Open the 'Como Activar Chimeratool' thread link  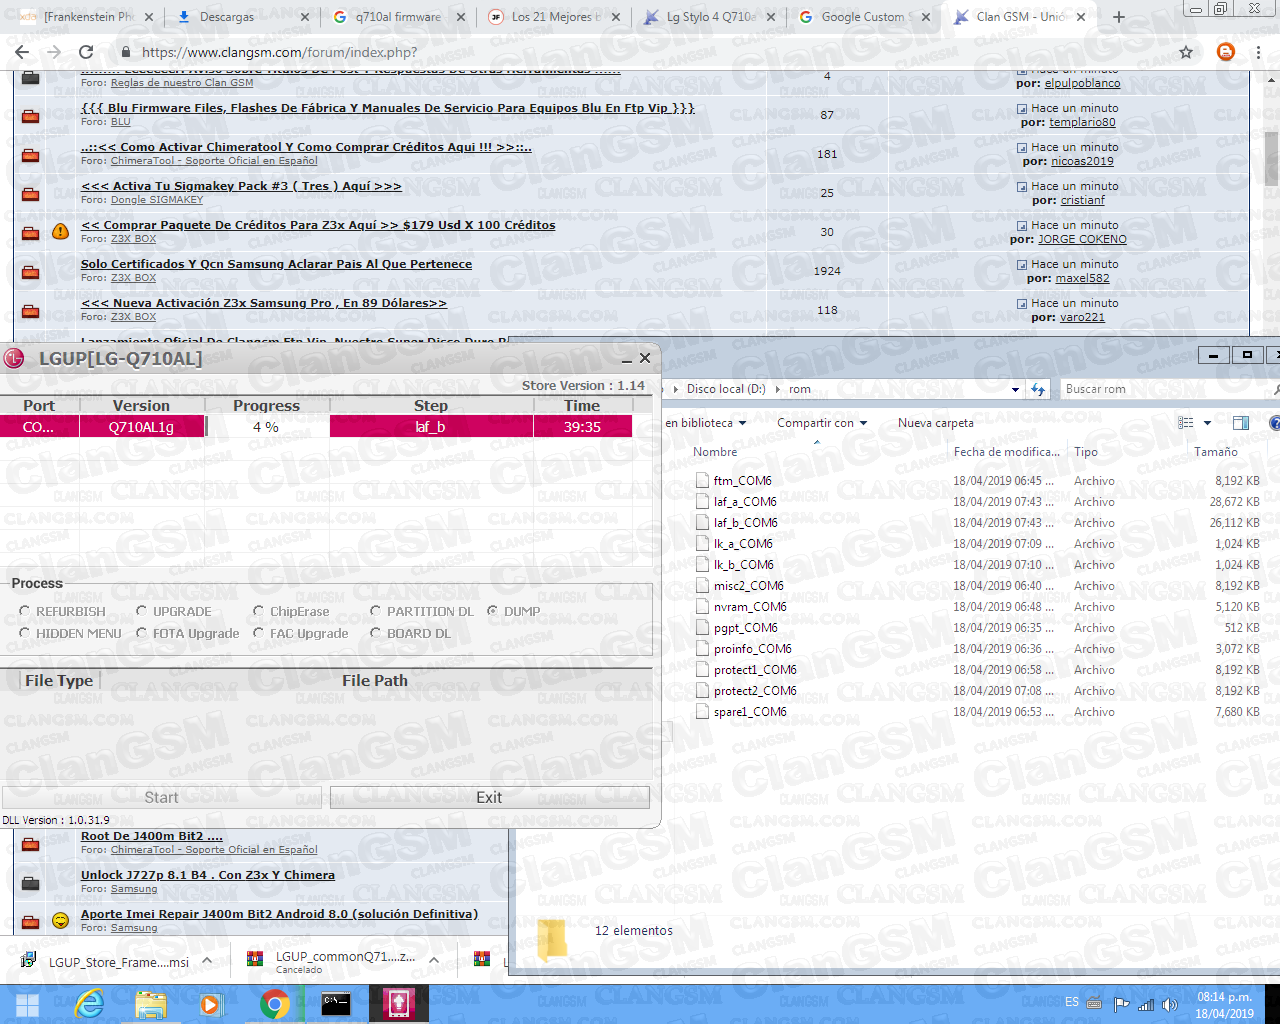306,147
